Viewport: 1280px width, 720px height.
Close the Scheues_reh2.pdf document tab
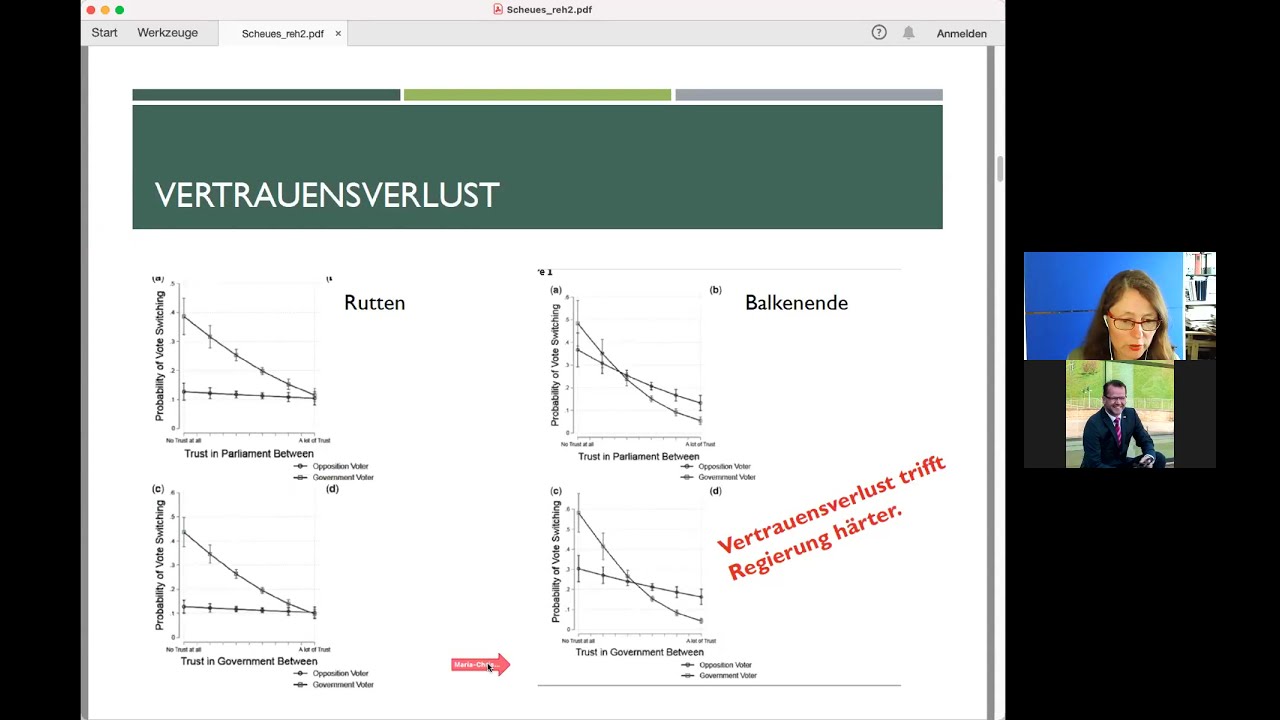pos(338,33)
